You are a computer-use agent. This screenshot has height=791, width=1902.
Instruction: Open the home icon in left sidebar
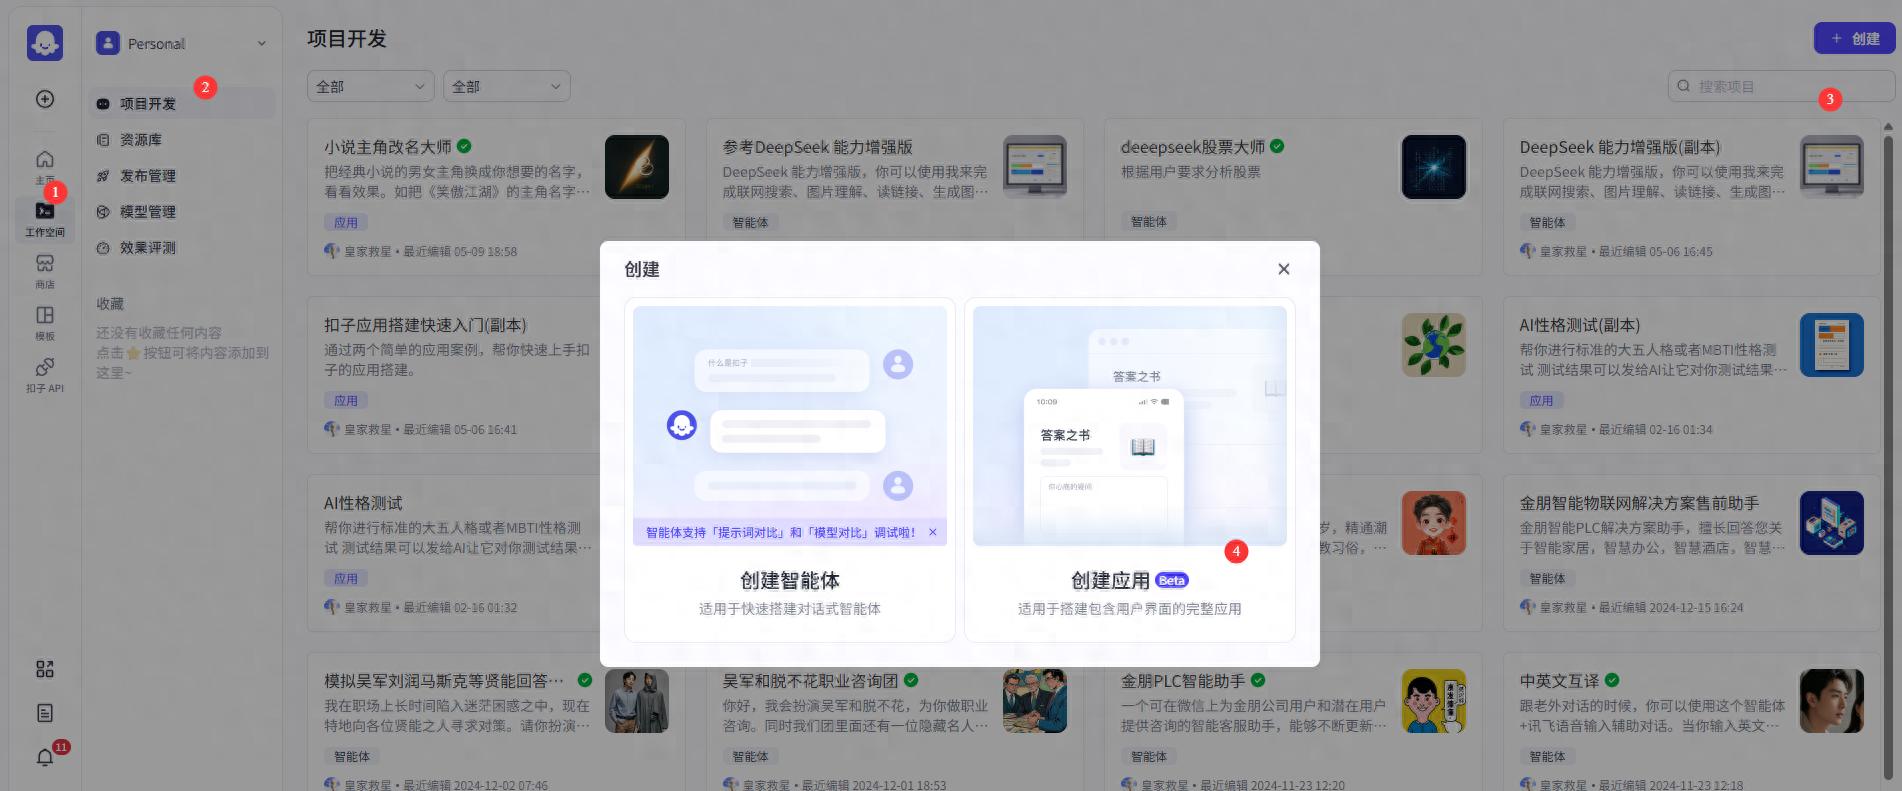(x=45, y=160)
